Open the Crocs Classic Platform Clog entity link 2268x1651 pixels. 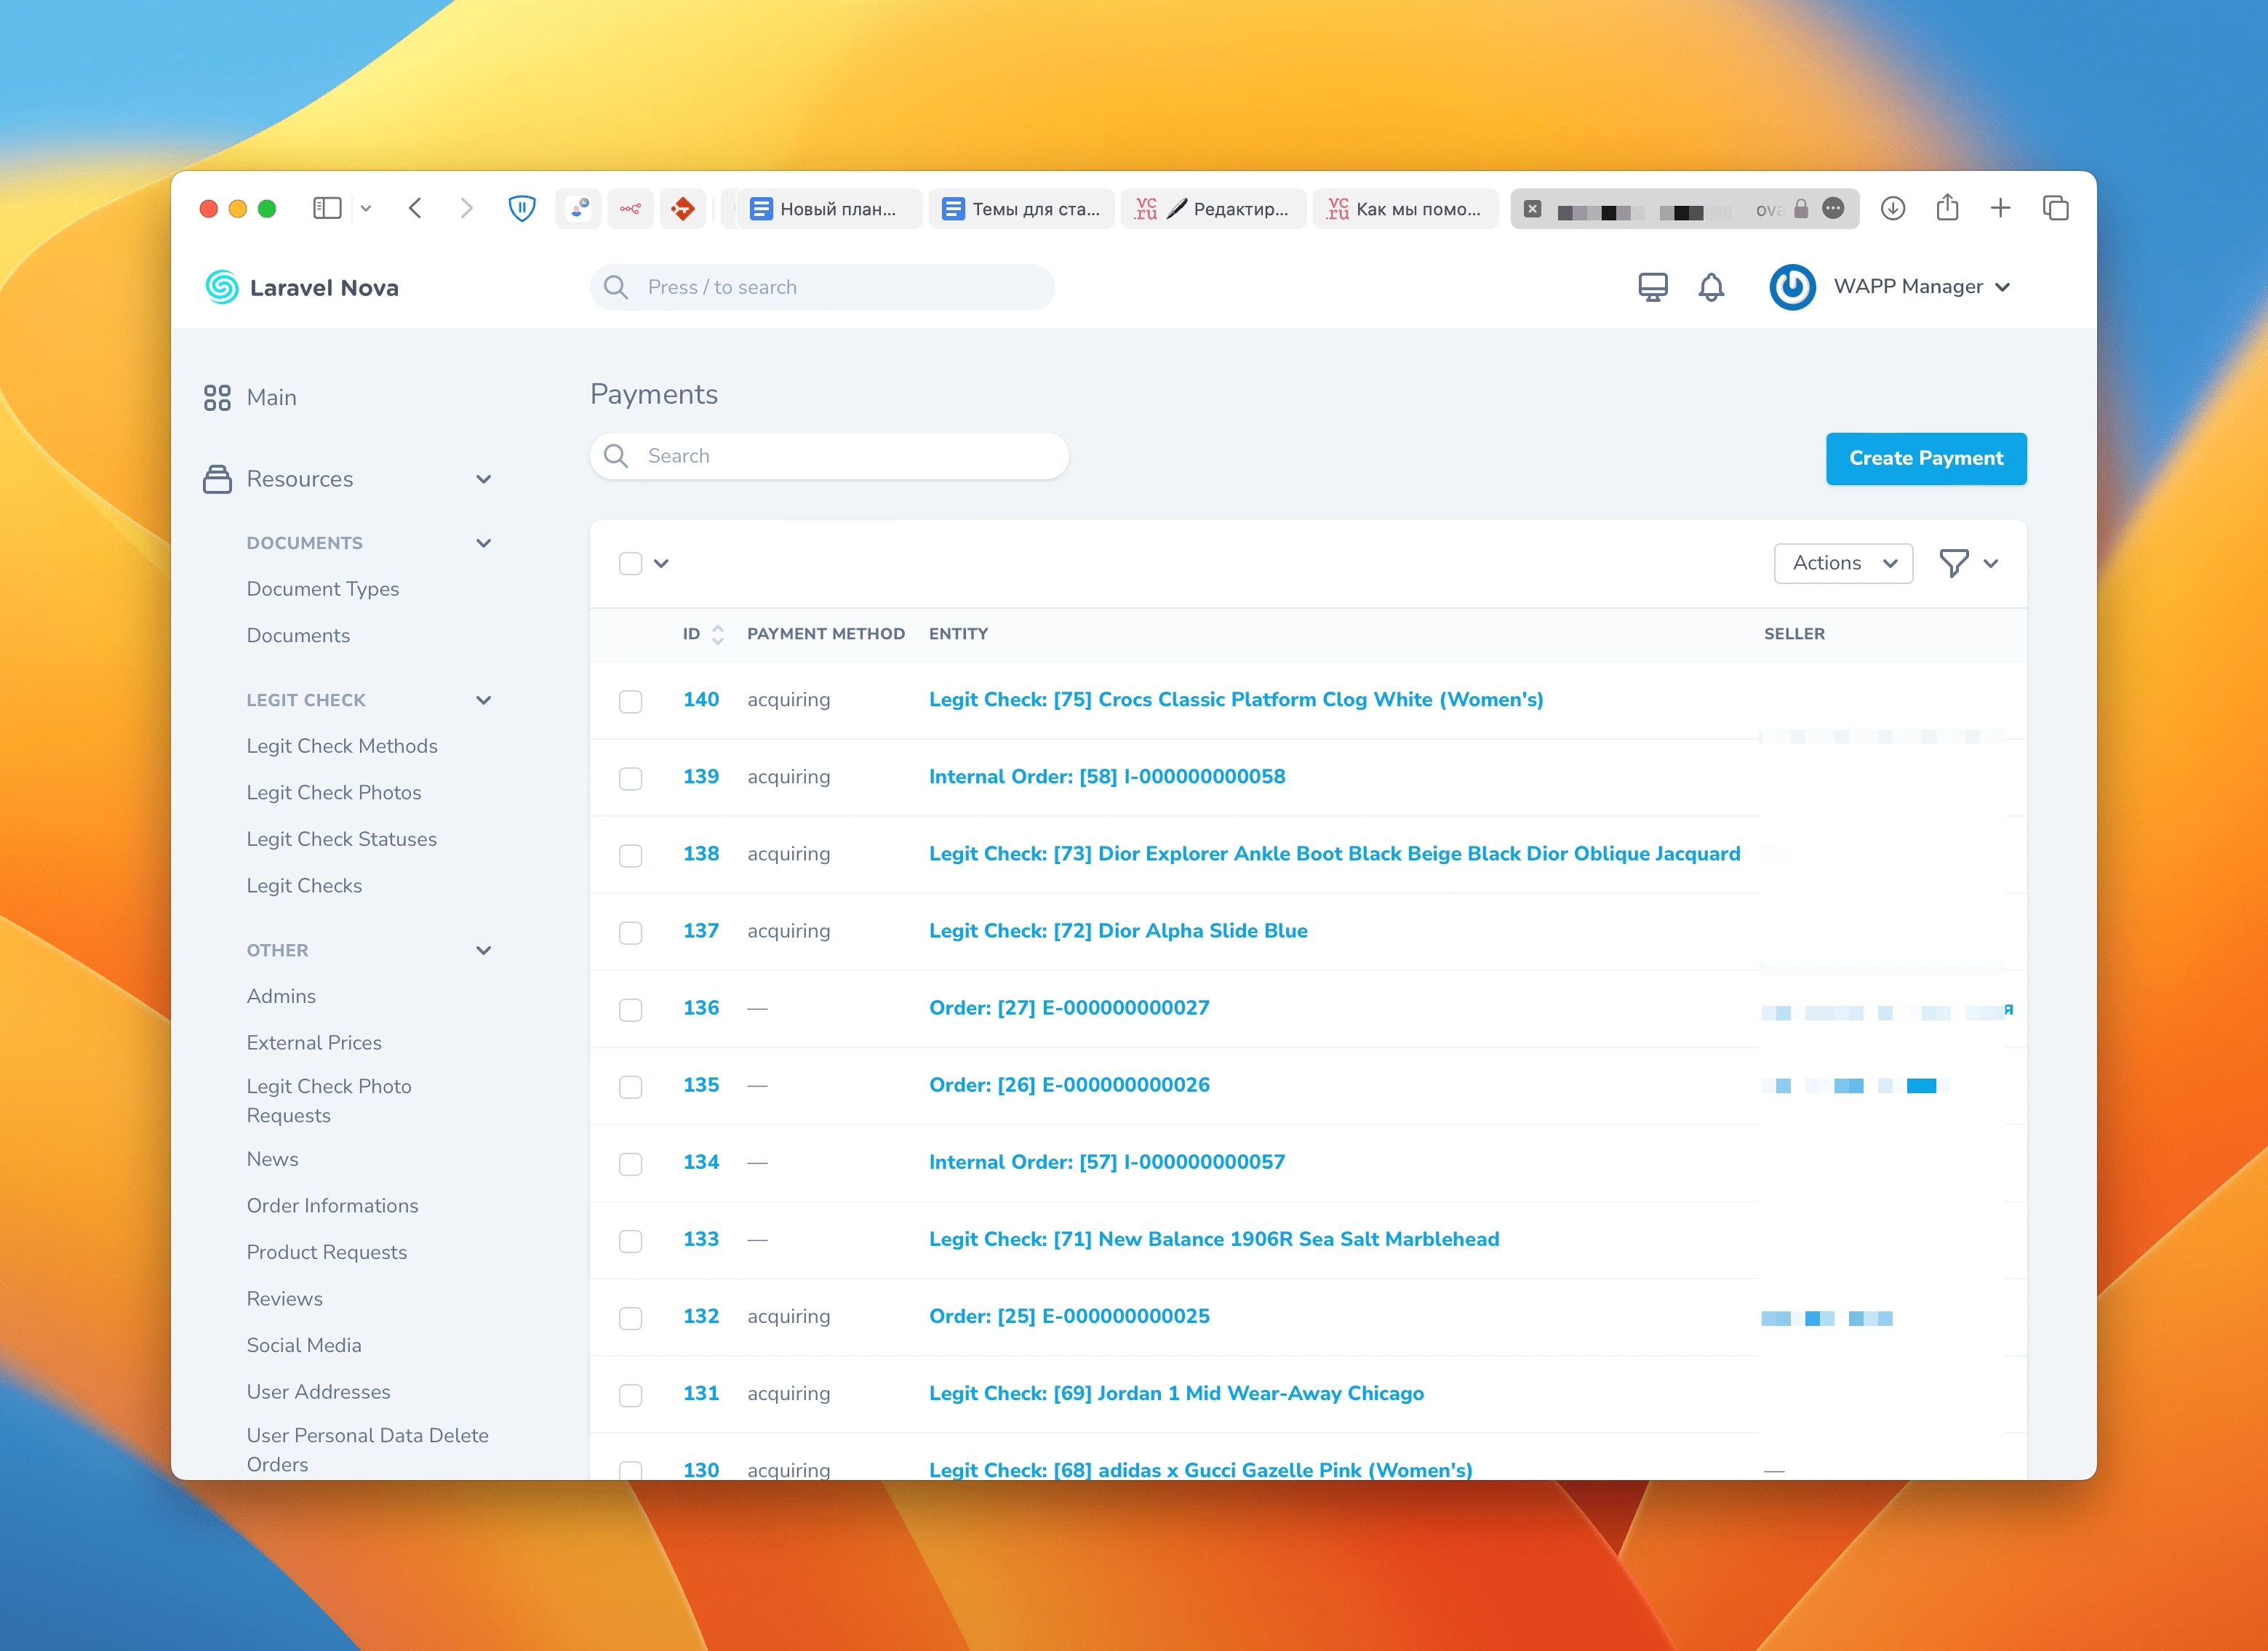(x=1236, y=699)
